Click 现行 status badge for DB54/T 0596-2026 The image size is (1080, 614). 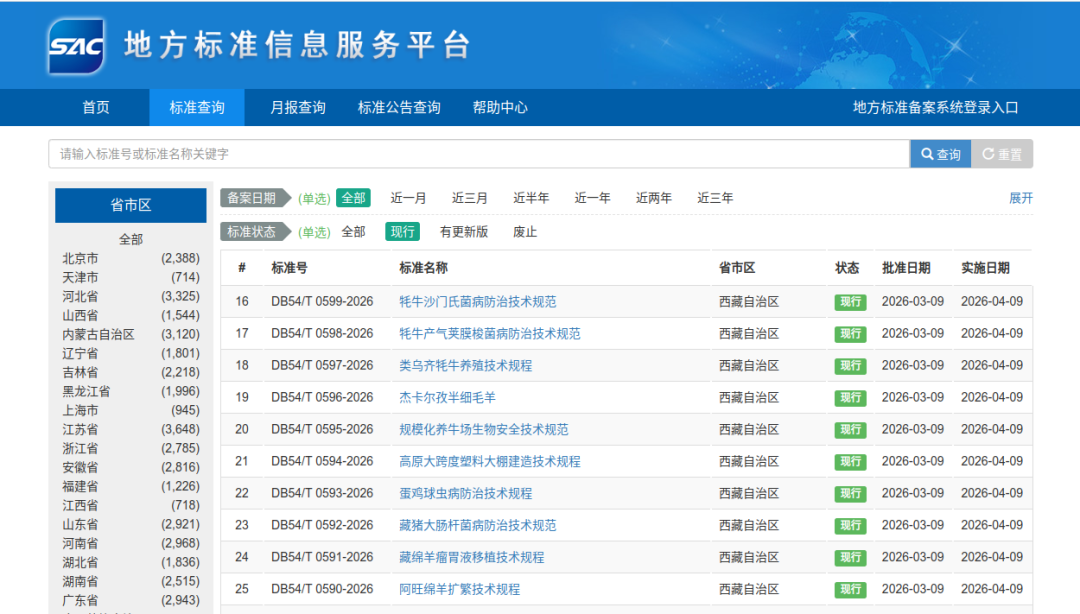tap(850, 398)
